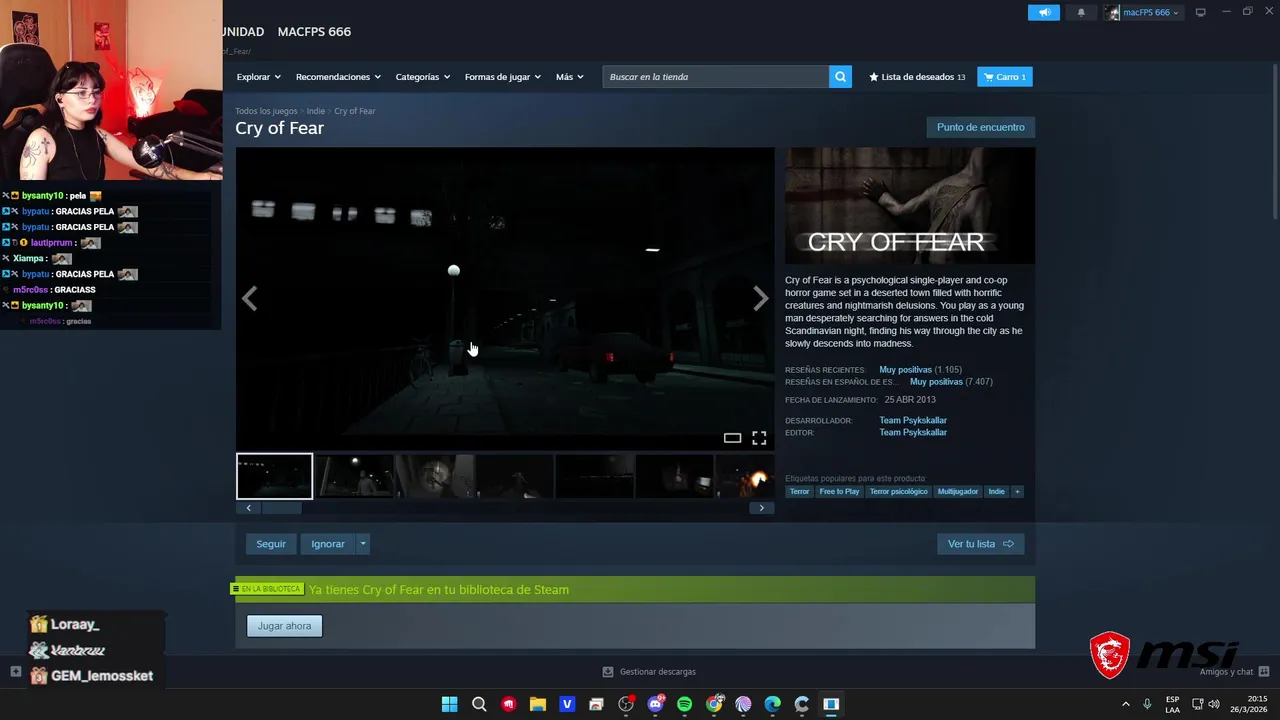Screen dimensions: 1280x720
Task: Enter fullscreen on the media viewer
Action: 759,438
